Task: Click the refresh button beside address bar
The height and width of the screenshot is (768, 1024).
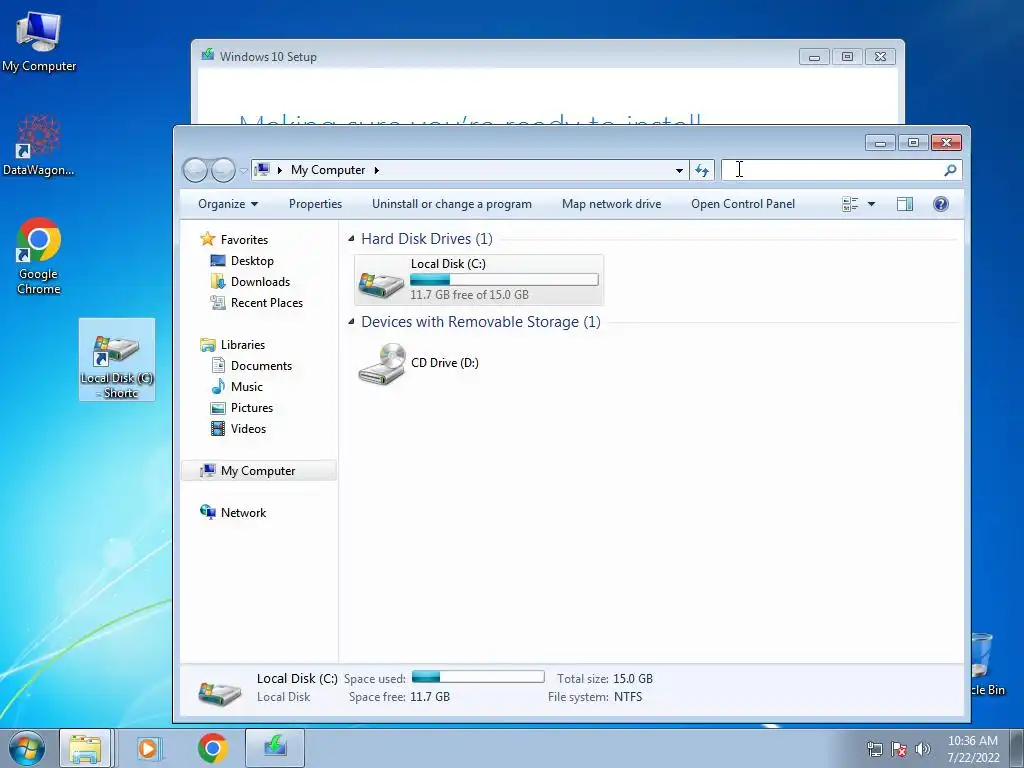Action: point(702,170)
